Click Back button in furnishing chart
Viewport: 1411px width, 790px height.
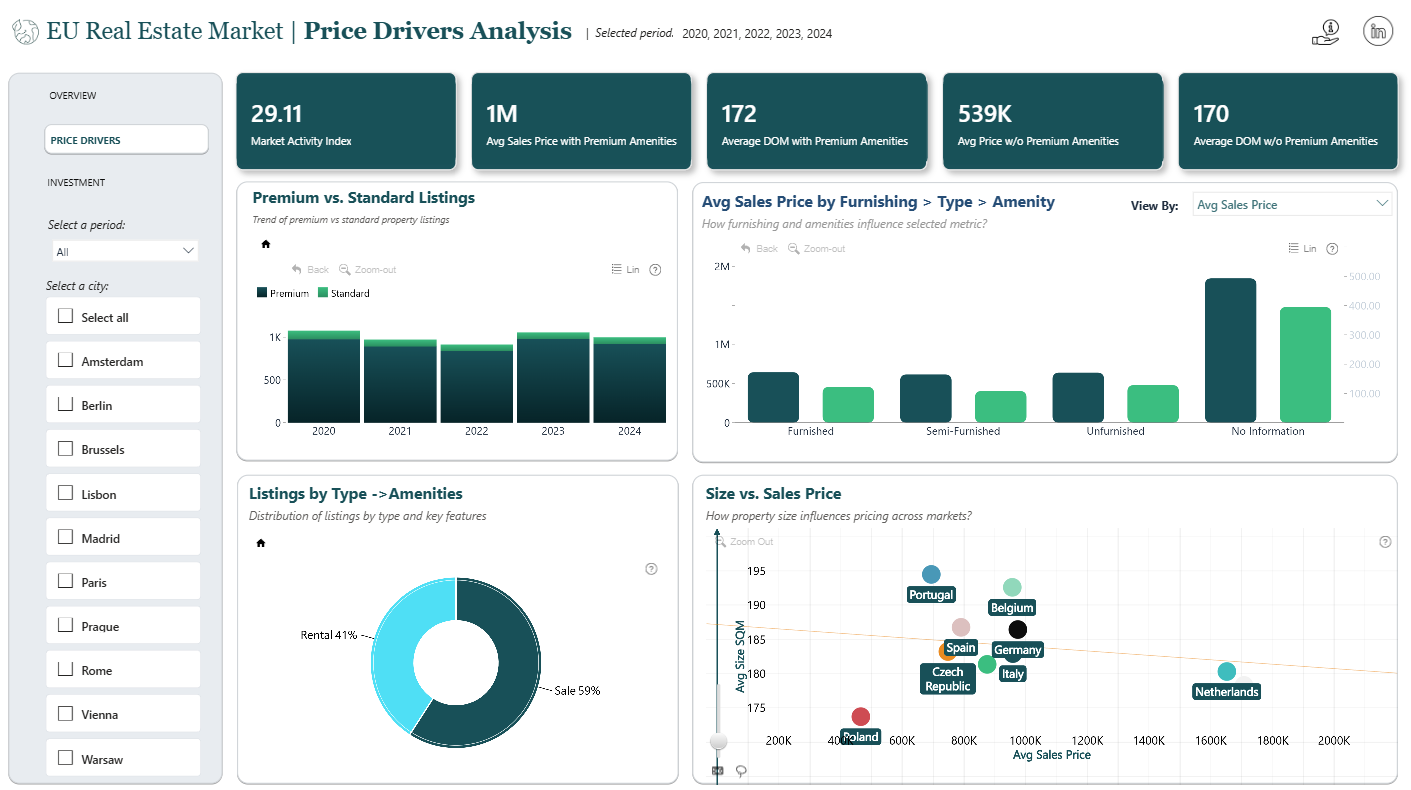pos(759,248)
